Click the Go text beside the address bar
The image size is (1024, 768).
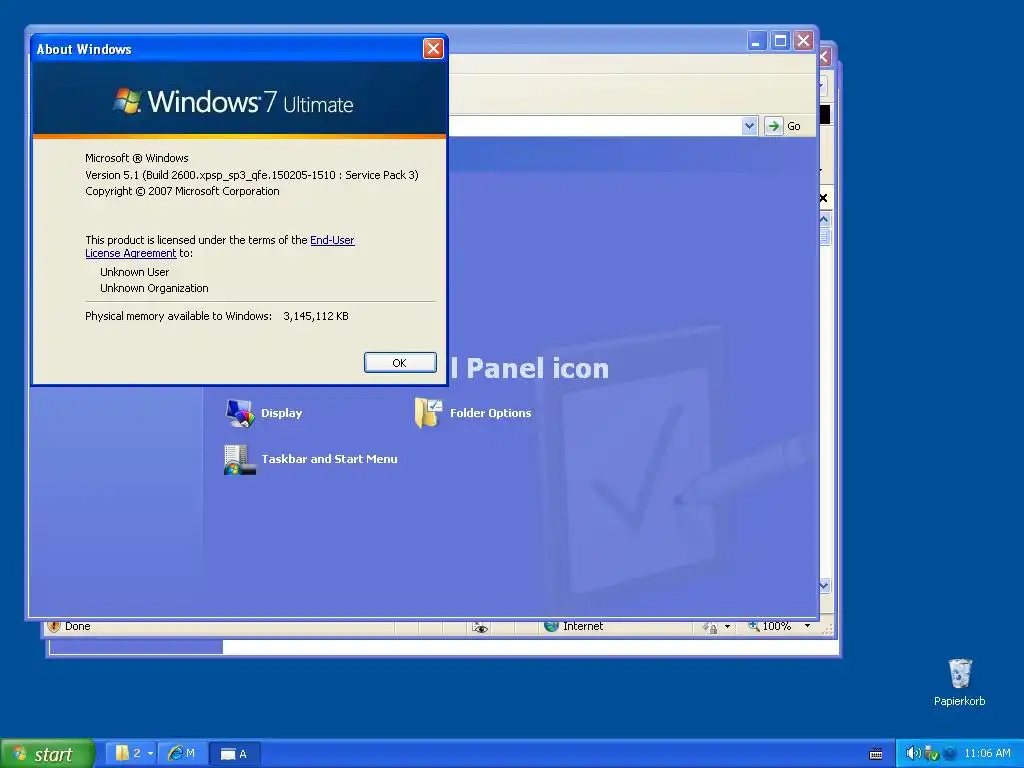[793, 126]
